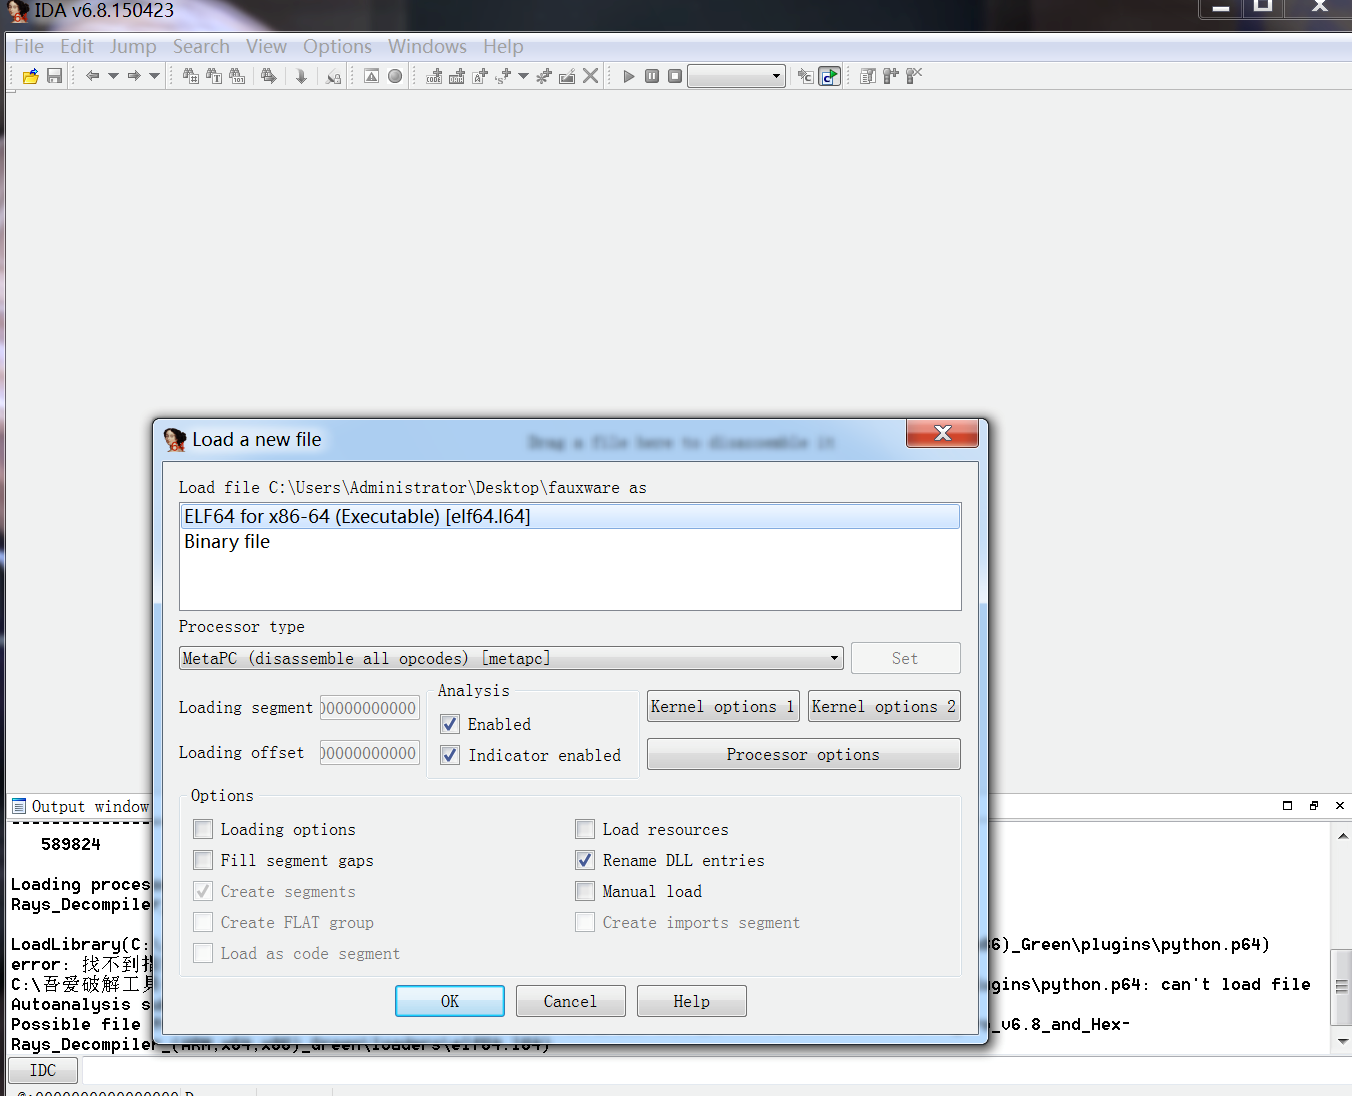Click the search next binoculars-arrow icon
Image resolution: width=1352 pixels, height=1096 pixels.
268,76
